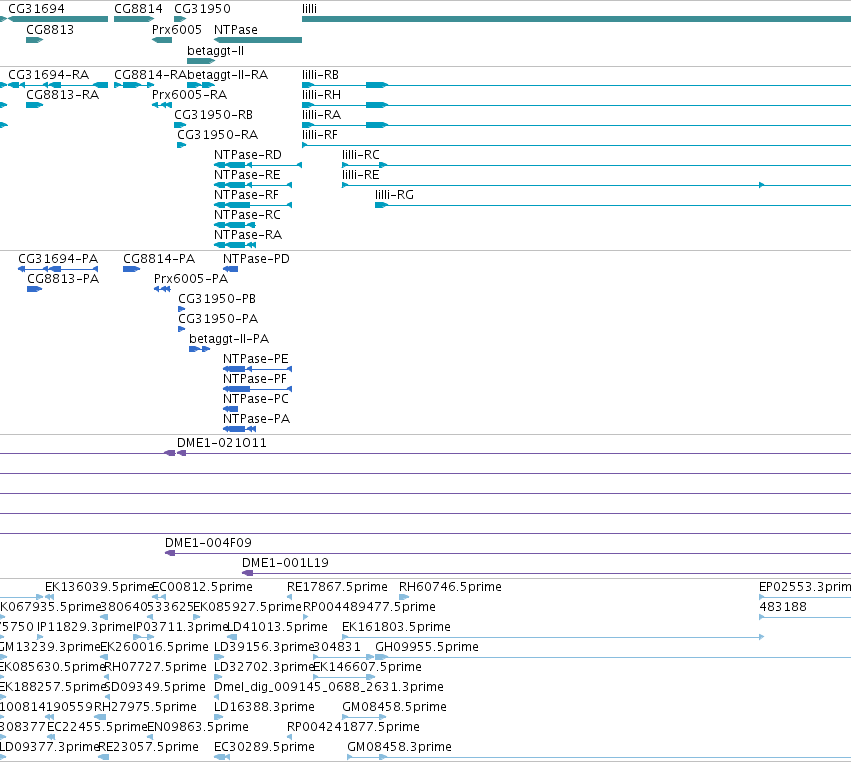Click EST label RE23057.5prime
This screenshot has height=762, width=851.
click(x=149, y=747)
